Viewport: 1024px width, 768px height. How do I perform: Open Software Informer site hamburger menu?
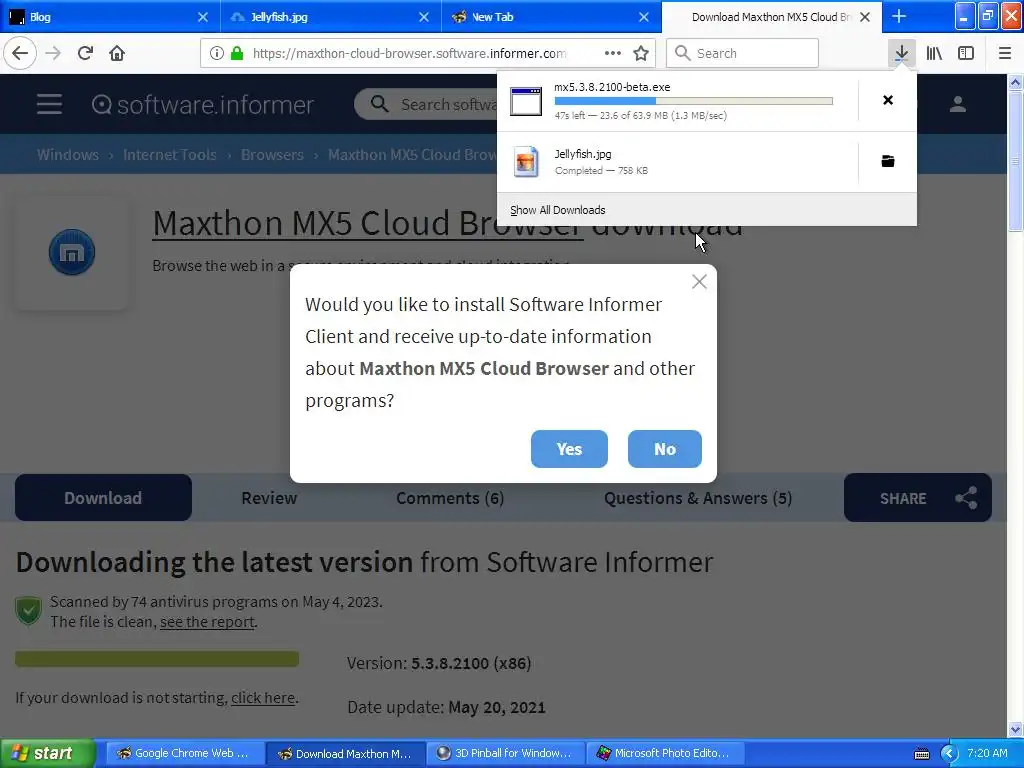coord(49,104)
